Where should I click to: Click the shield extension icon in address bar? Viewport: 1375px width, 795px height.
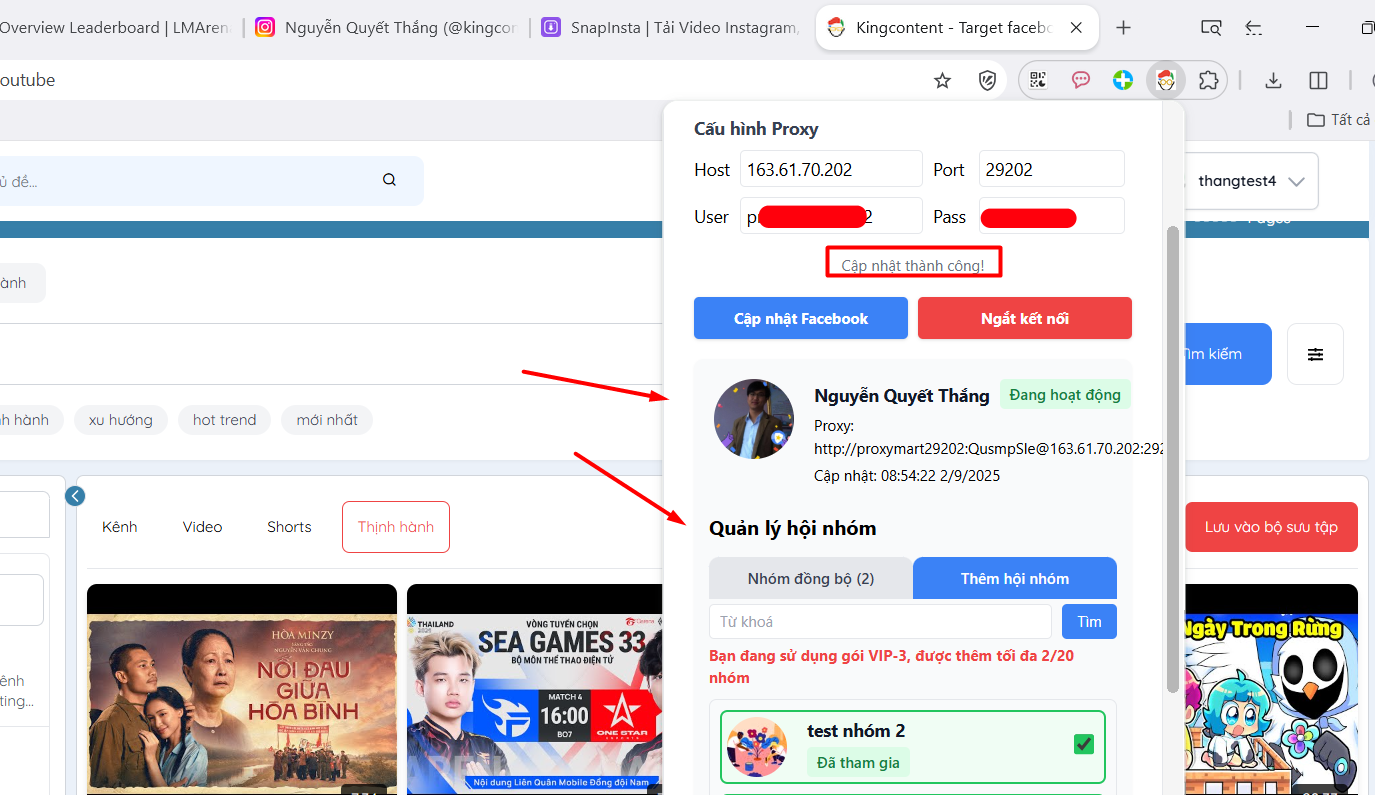tap(987, 81)
